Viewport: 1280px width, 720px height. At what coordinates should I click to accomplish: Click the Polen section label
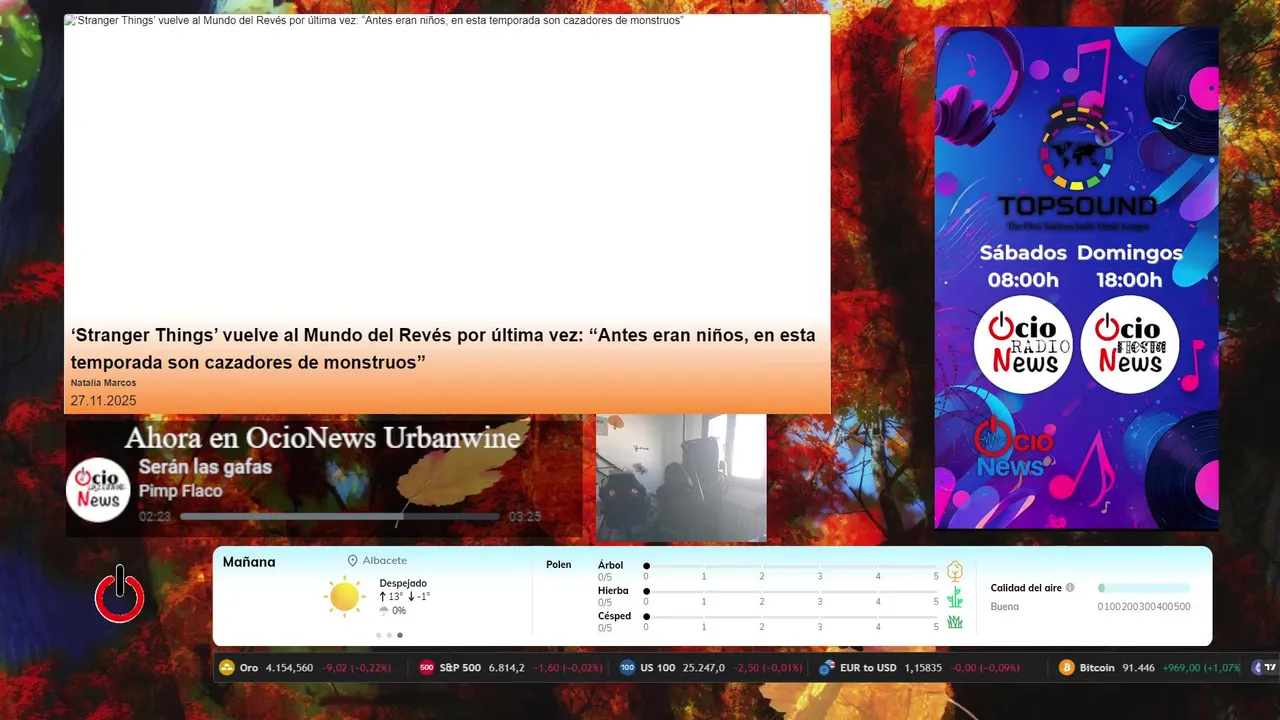(559, 565)
